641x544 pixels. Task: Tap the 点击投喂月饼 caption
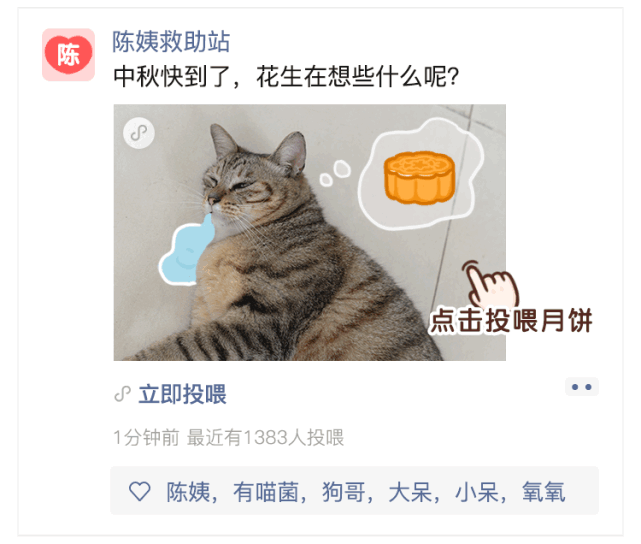pos(511,320)
